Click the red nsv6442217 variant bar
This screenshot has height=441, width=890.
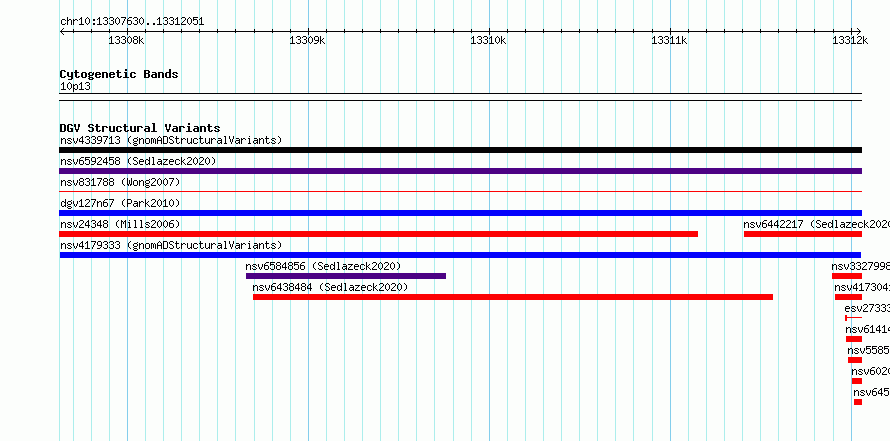(803, 234)
